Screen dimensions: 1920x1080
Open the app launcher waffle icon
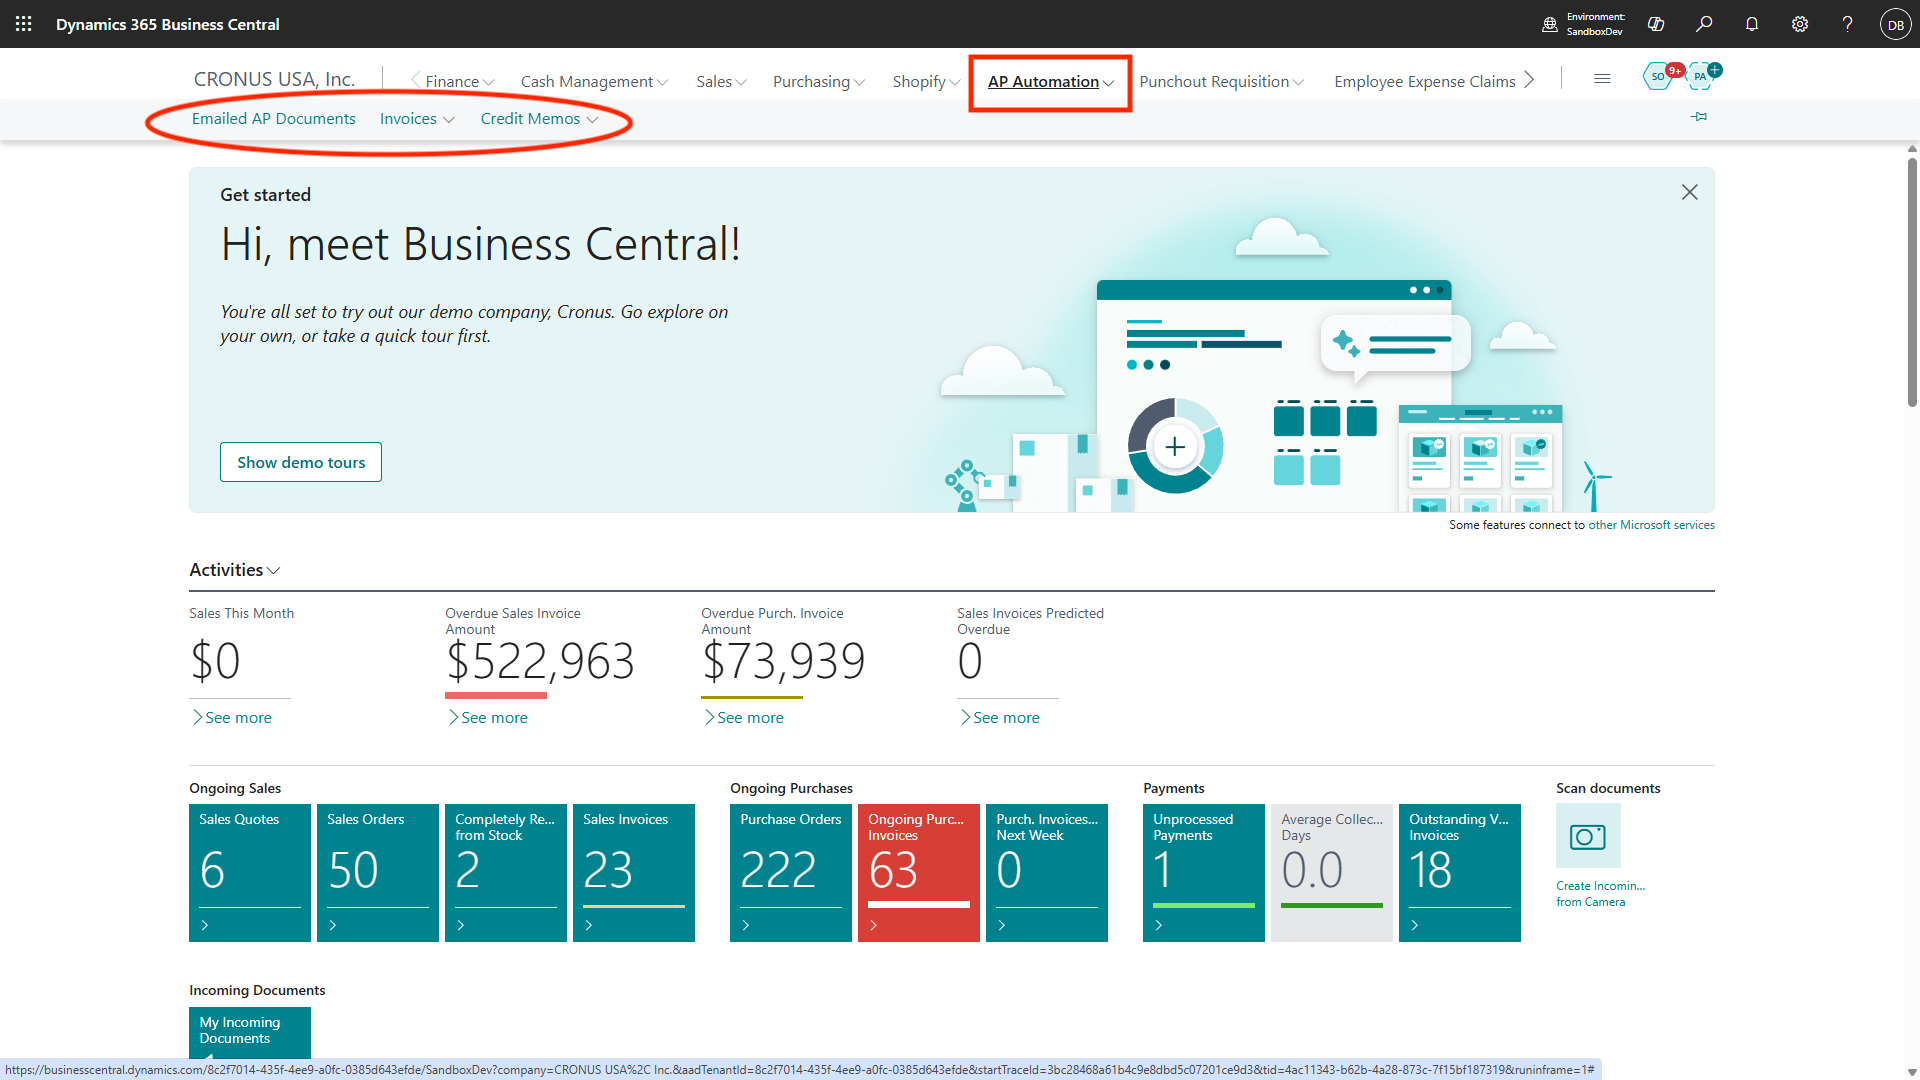coord(24,24)
